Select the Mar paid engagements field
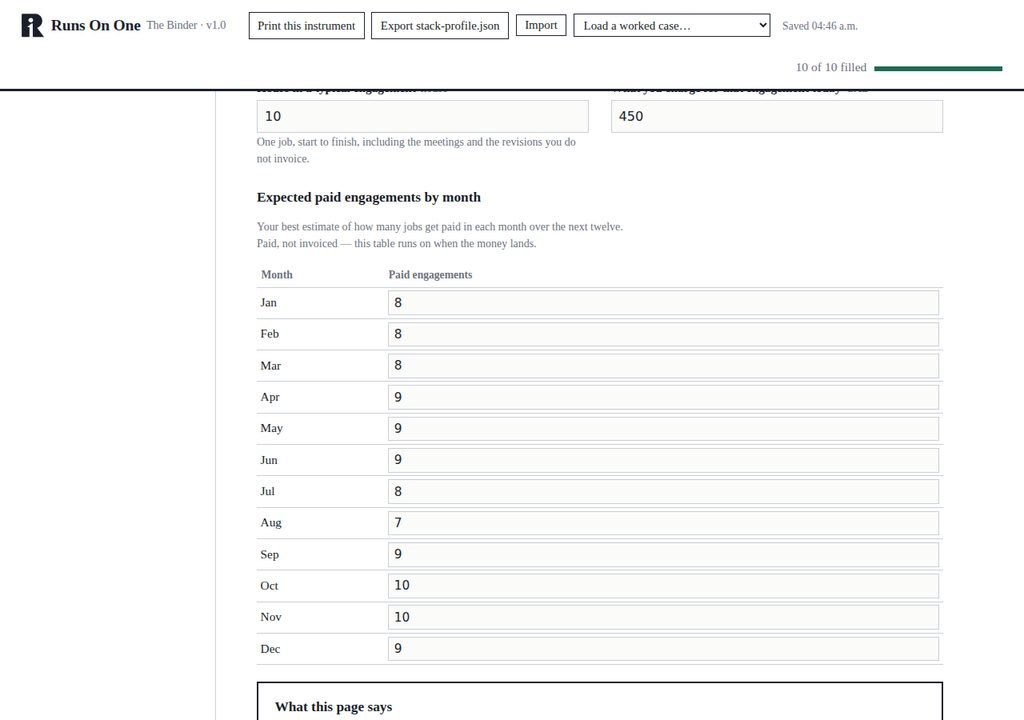This screenshot has width=1024, height=720. pyautogui.click(x=664, y=365)
